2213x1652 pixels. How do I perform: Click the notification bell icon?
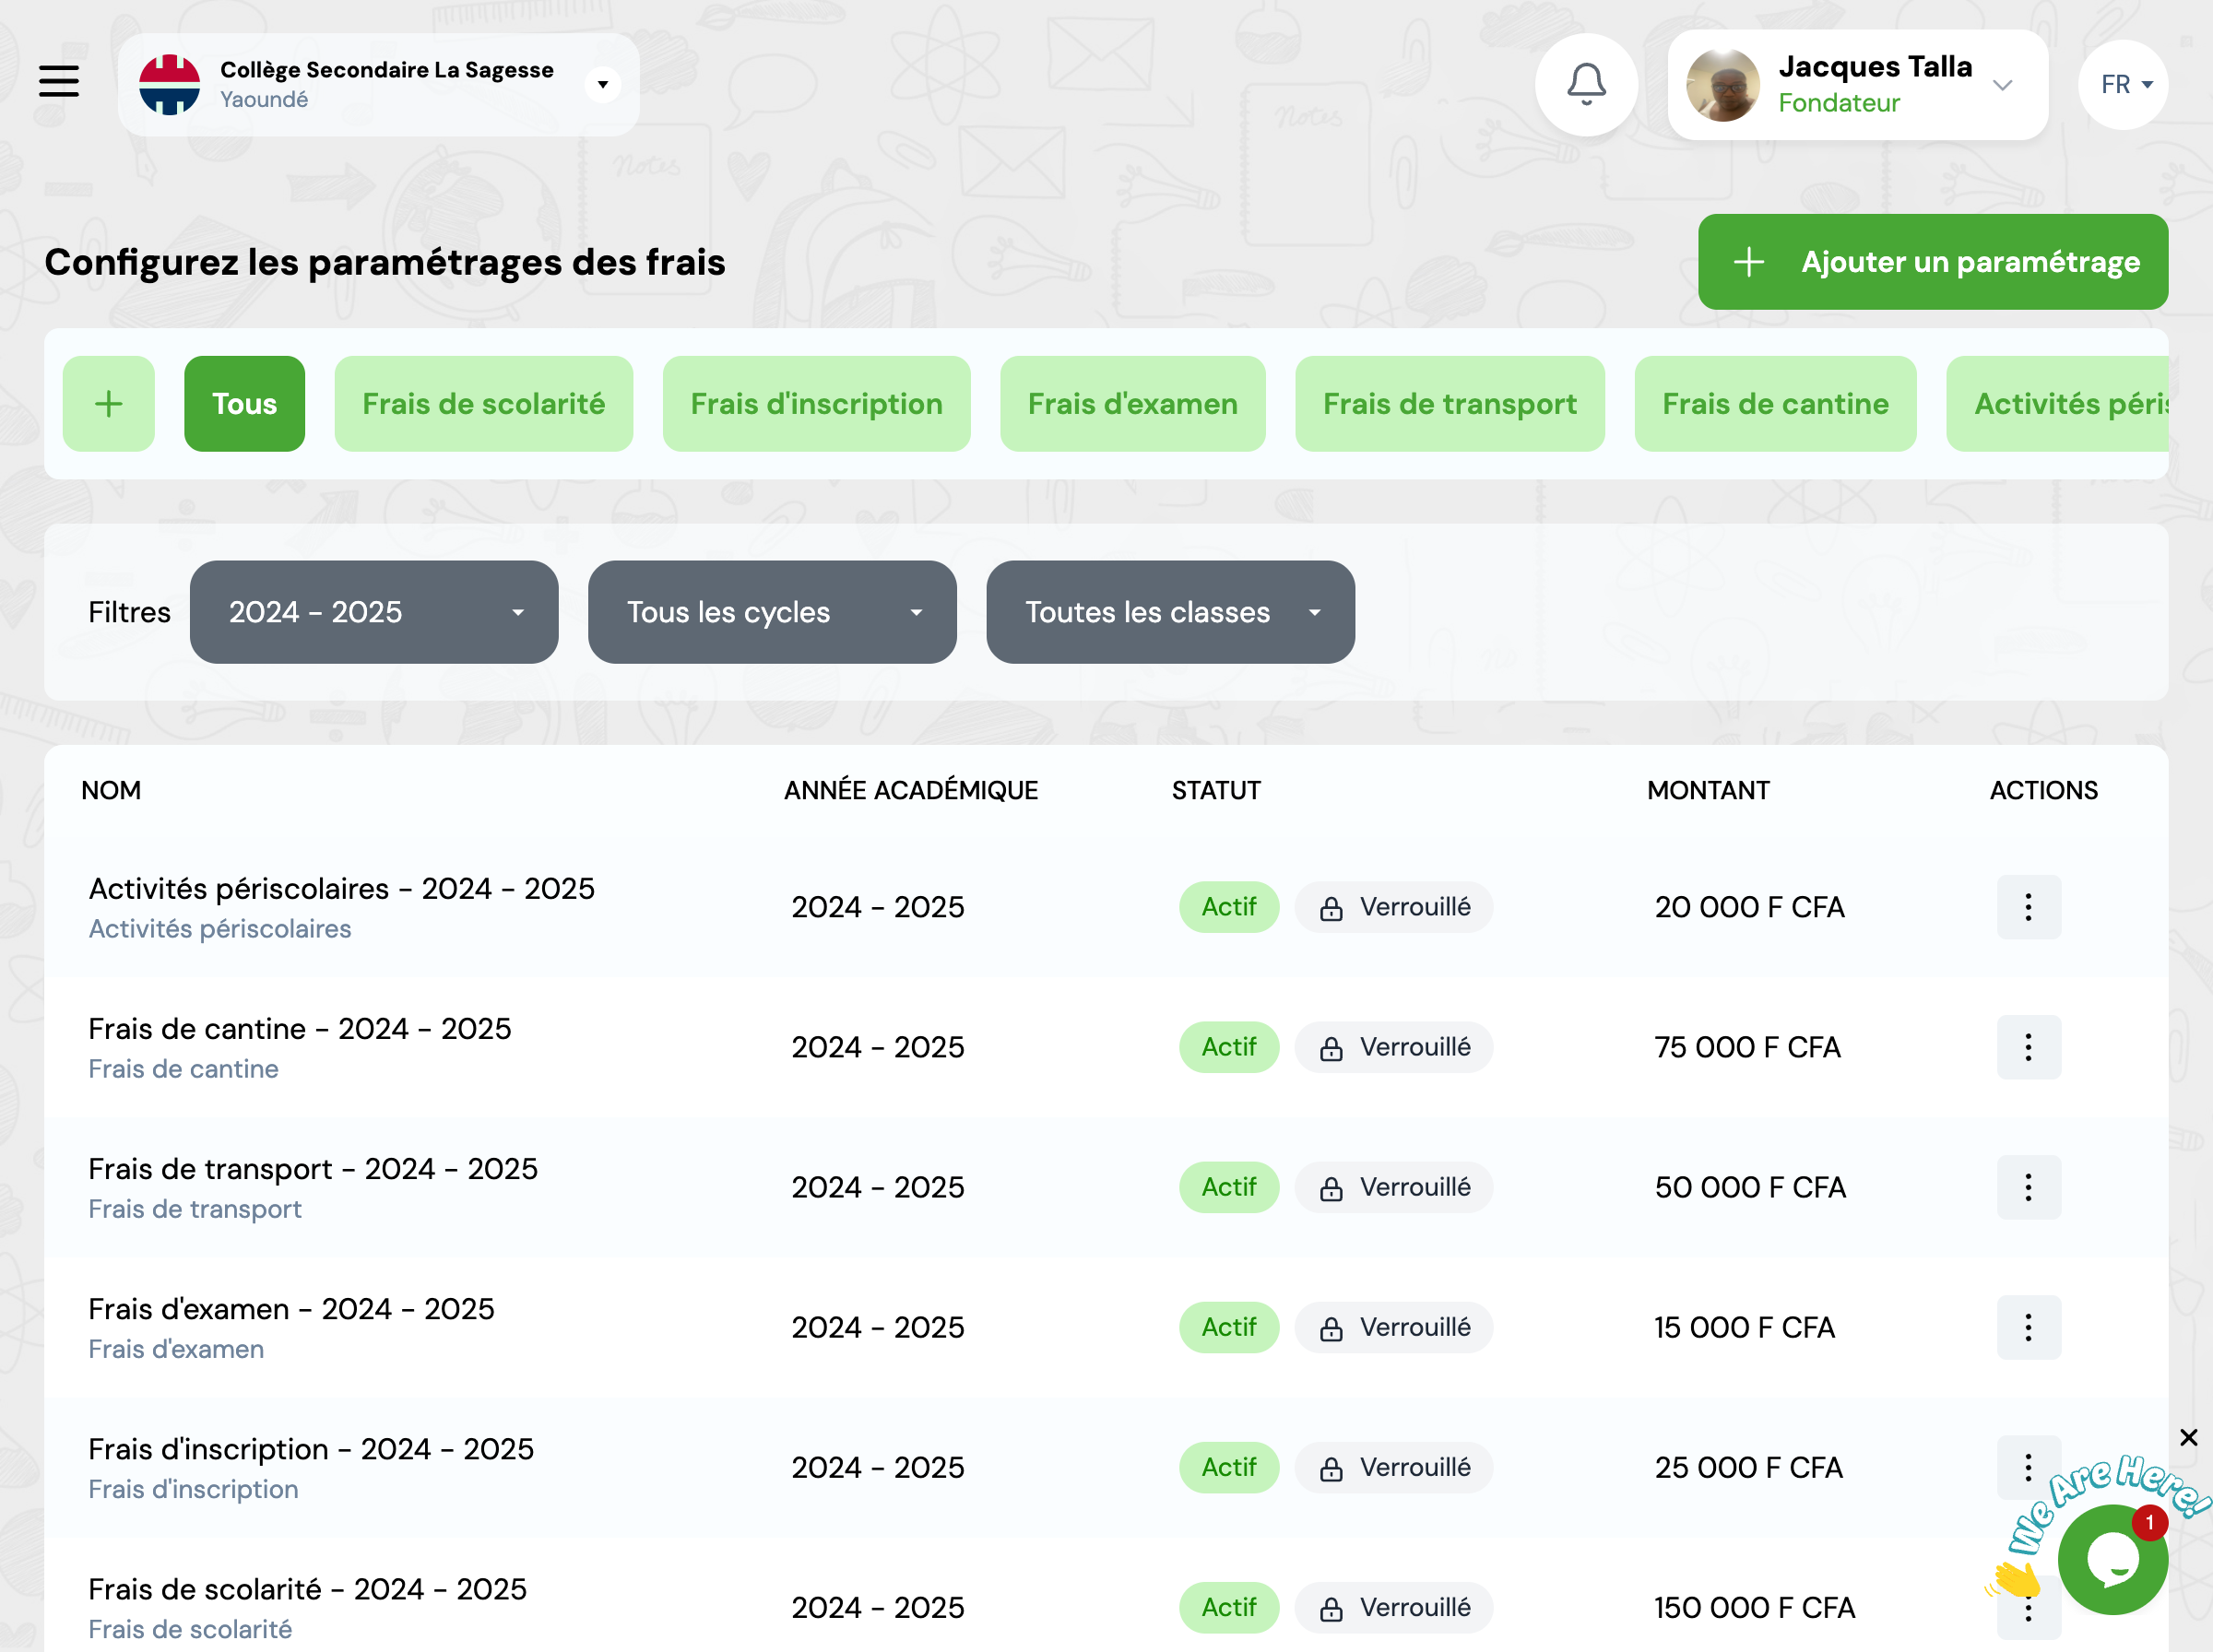tap(1585, 85)
